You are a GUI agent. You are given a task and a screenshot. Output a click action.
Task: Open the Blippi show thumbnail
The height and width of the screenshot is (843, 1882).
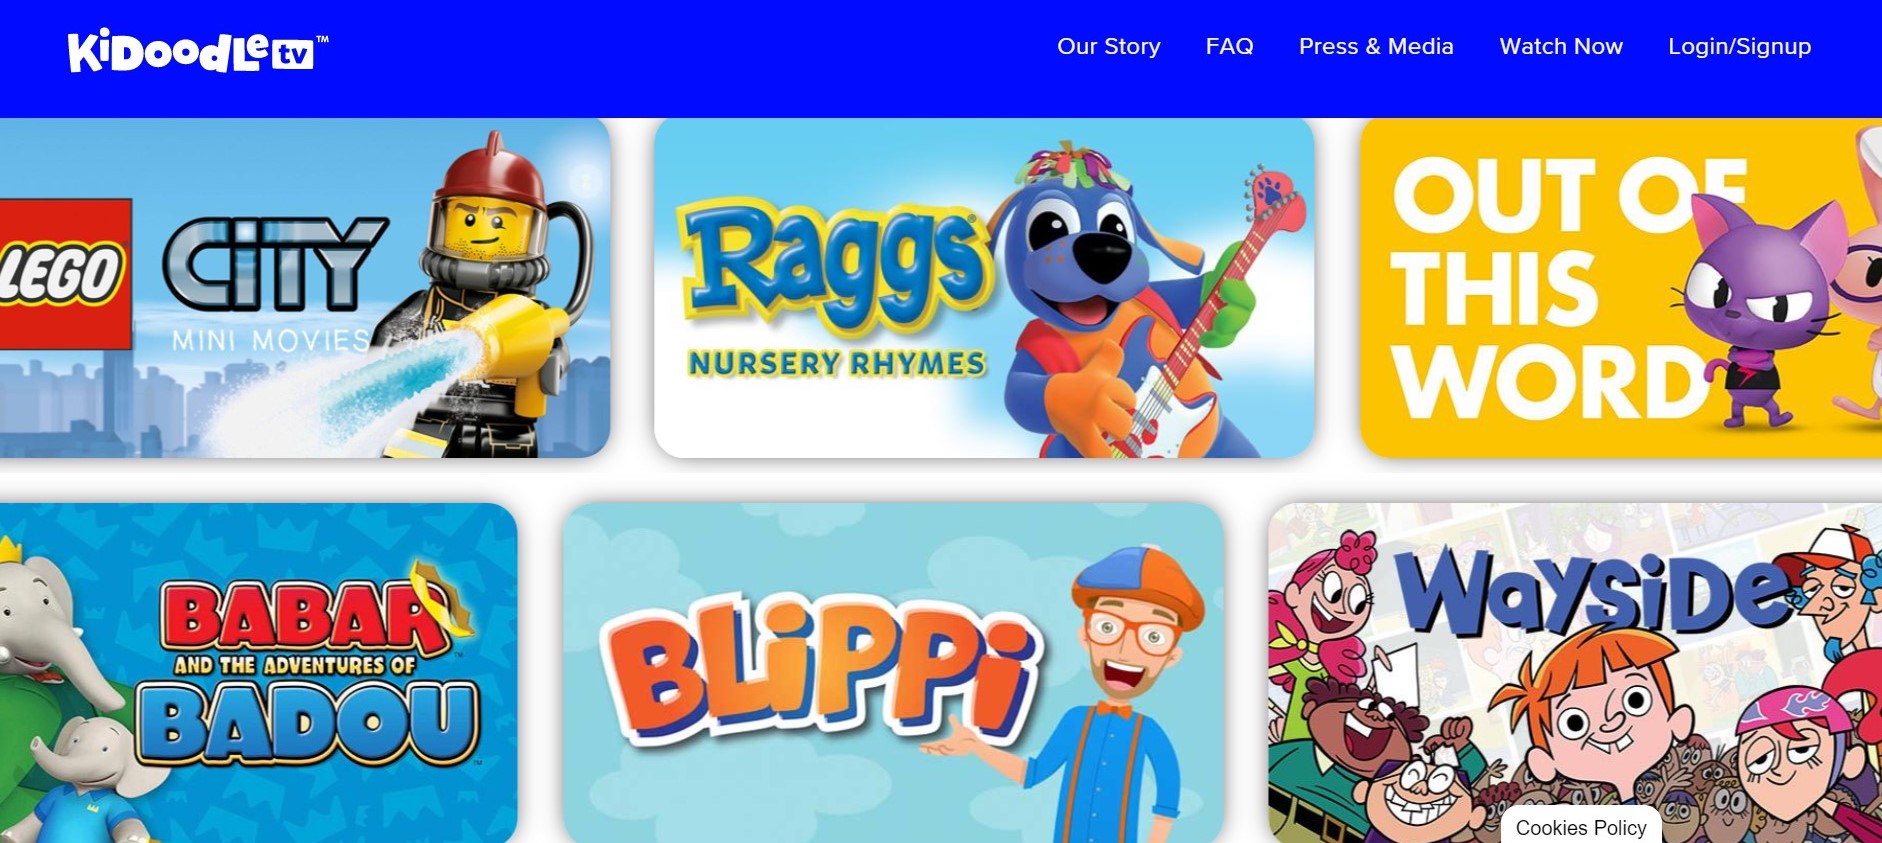(x=893, y=673)
